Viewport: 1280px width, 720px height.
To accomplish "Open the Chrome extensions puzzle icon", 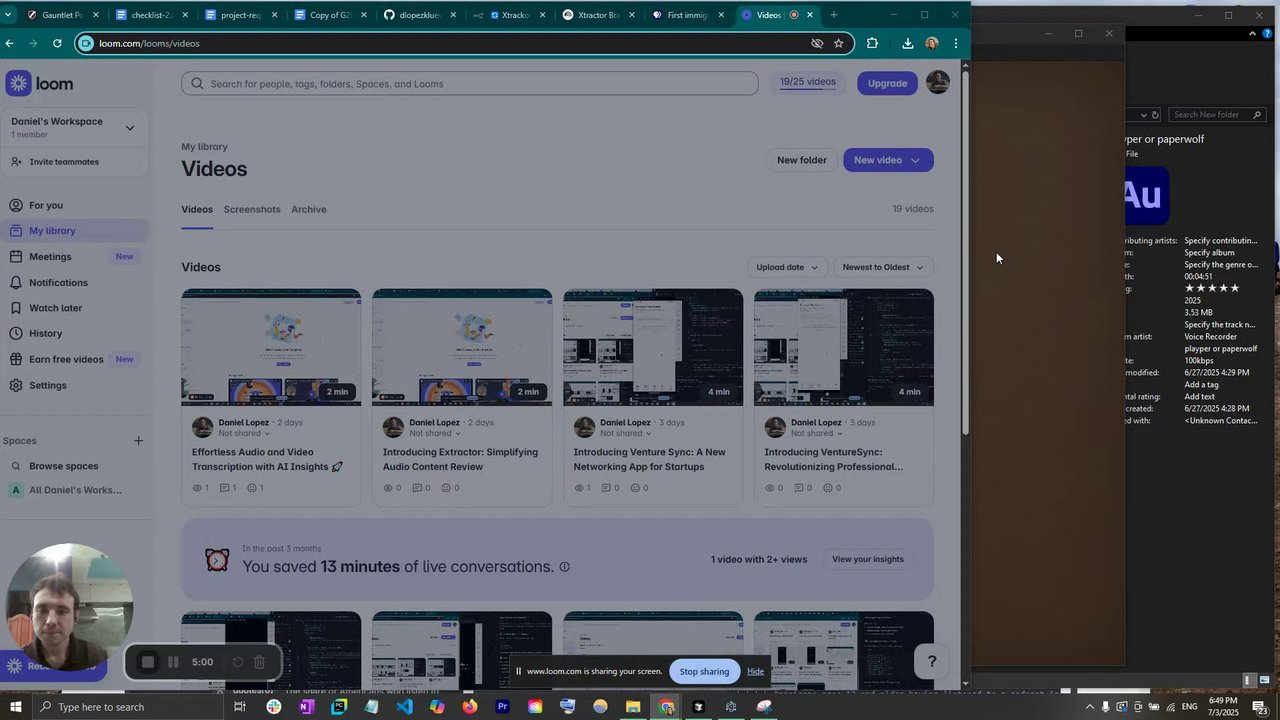I will [872, 43].
